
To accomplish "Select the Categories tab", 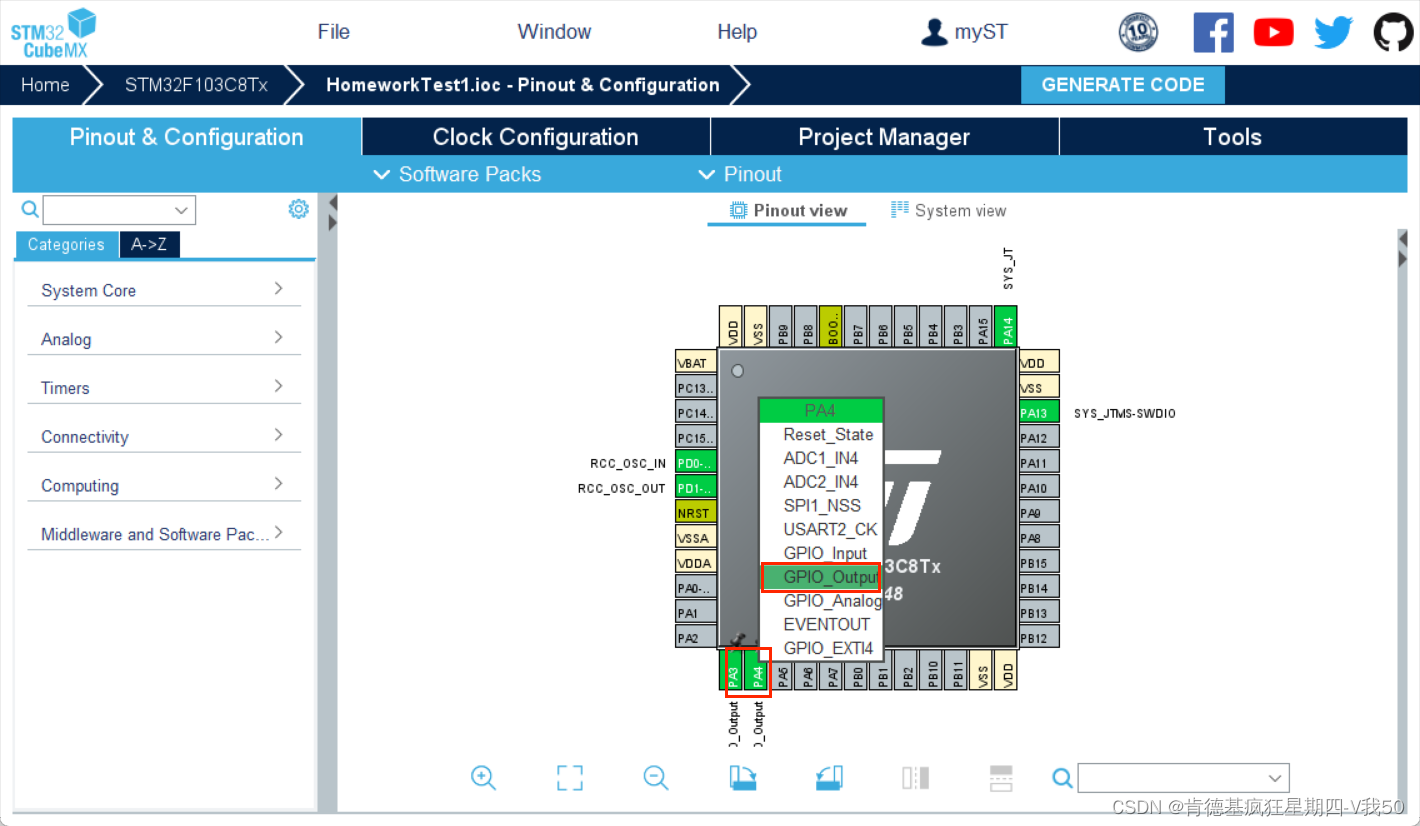I will tap(66, 245).
